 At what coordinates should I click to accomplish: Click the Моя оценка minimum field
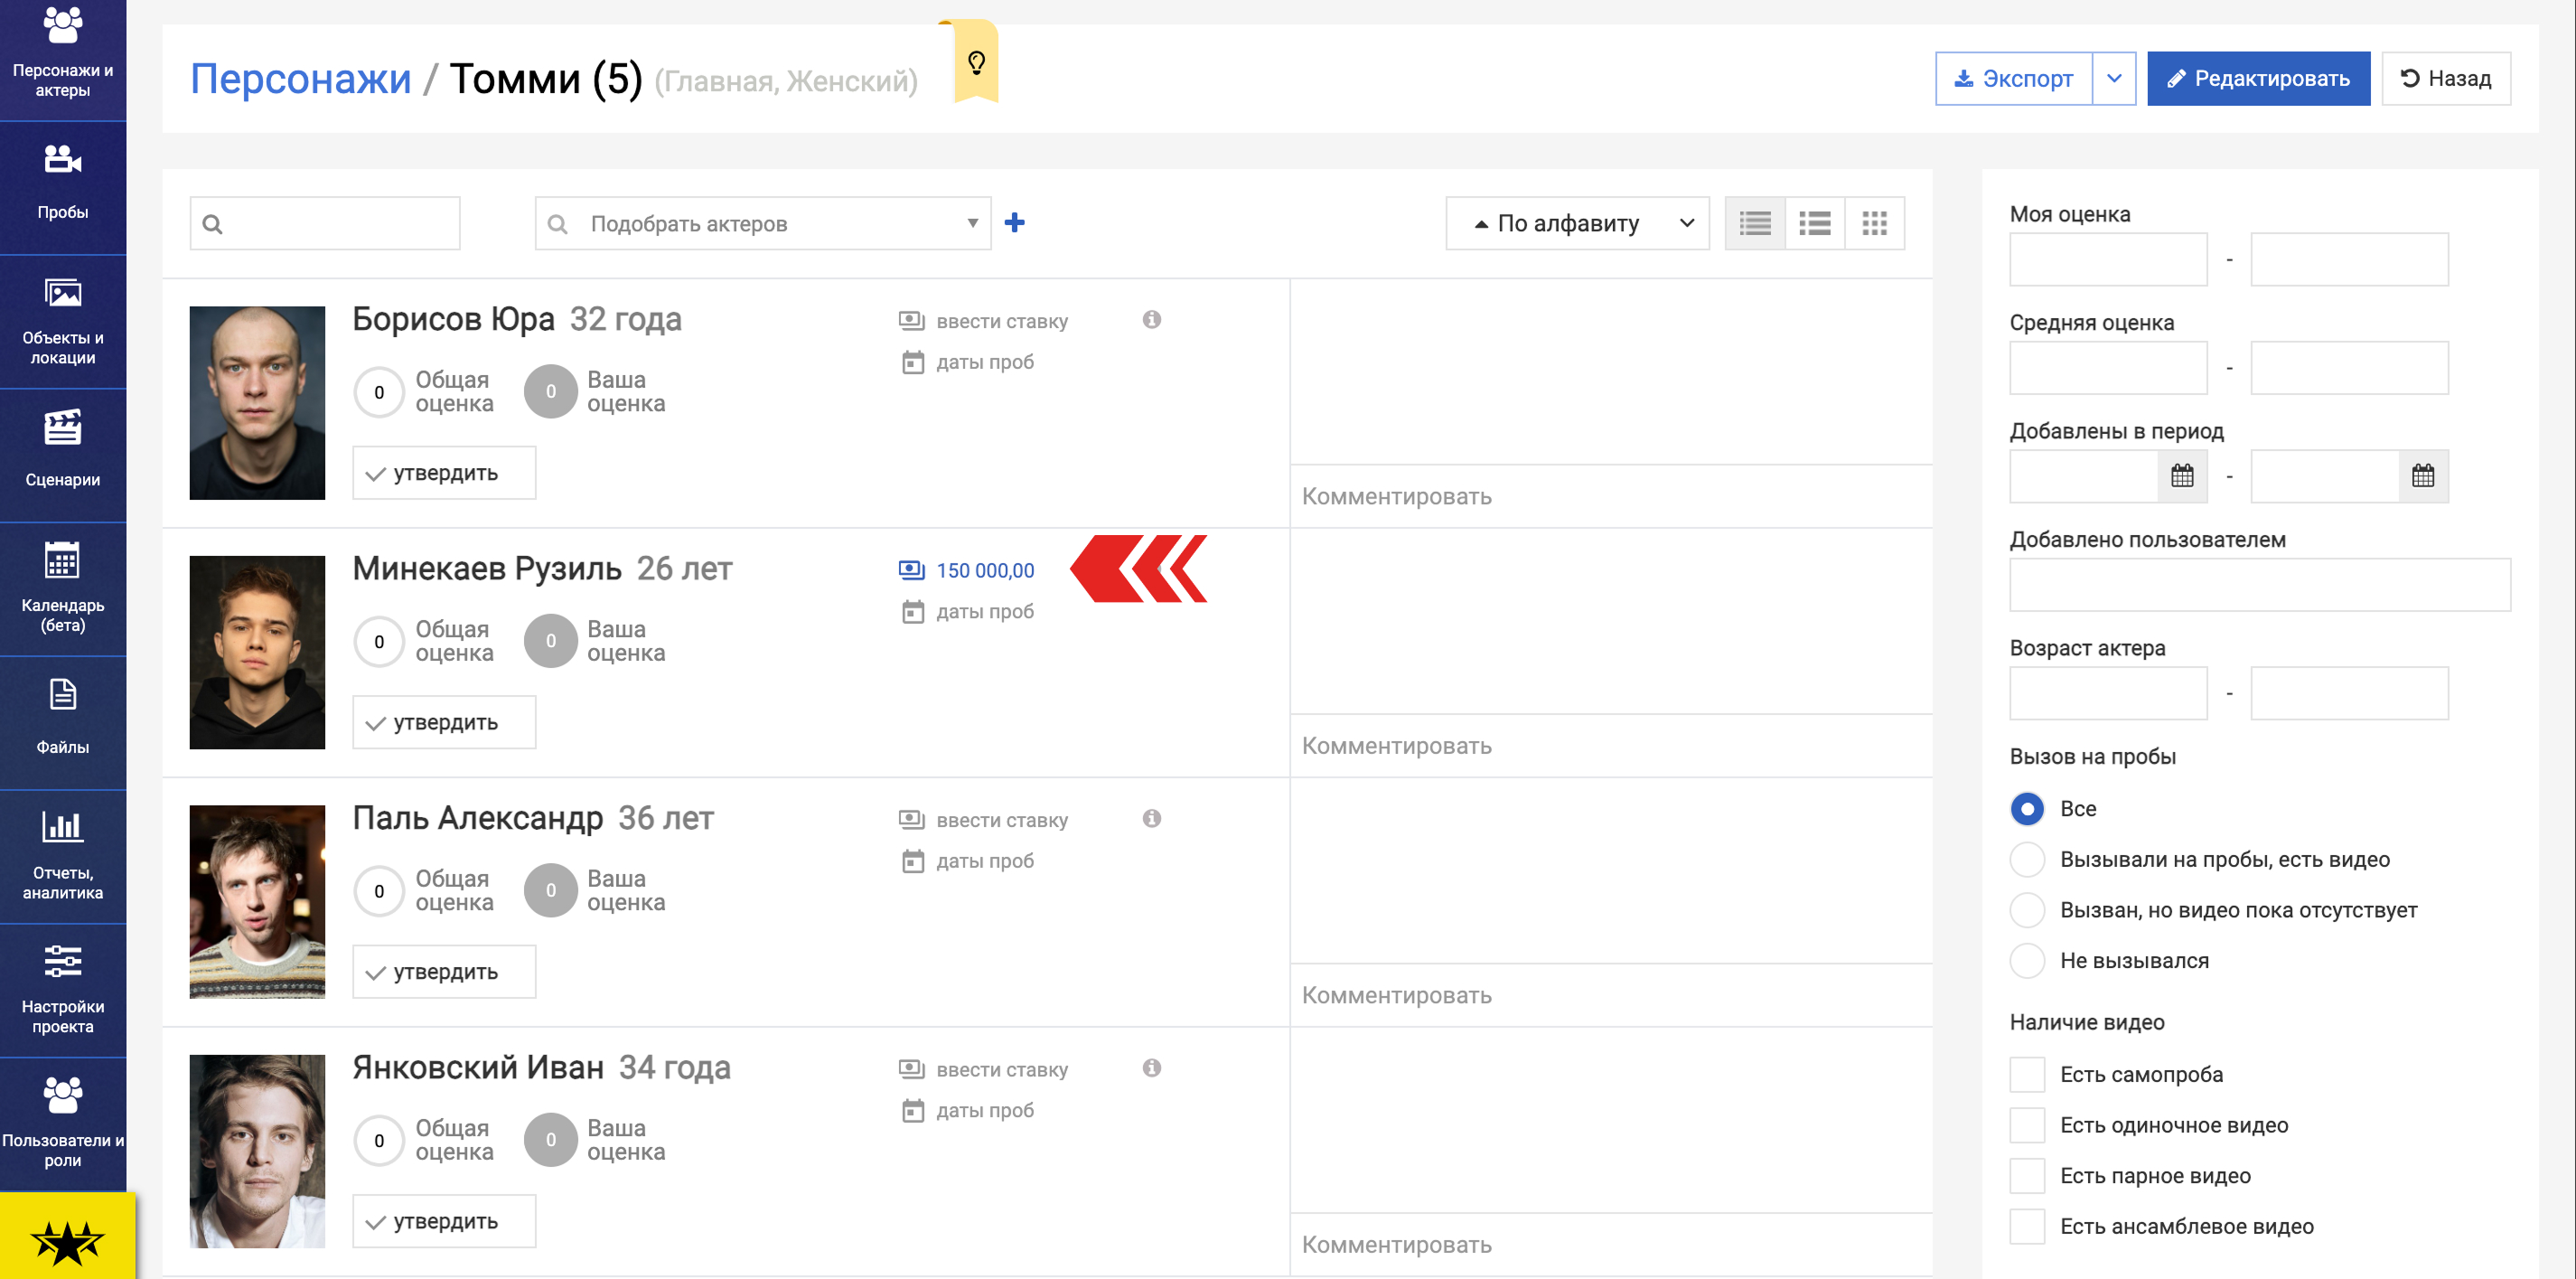(2108, 260)
